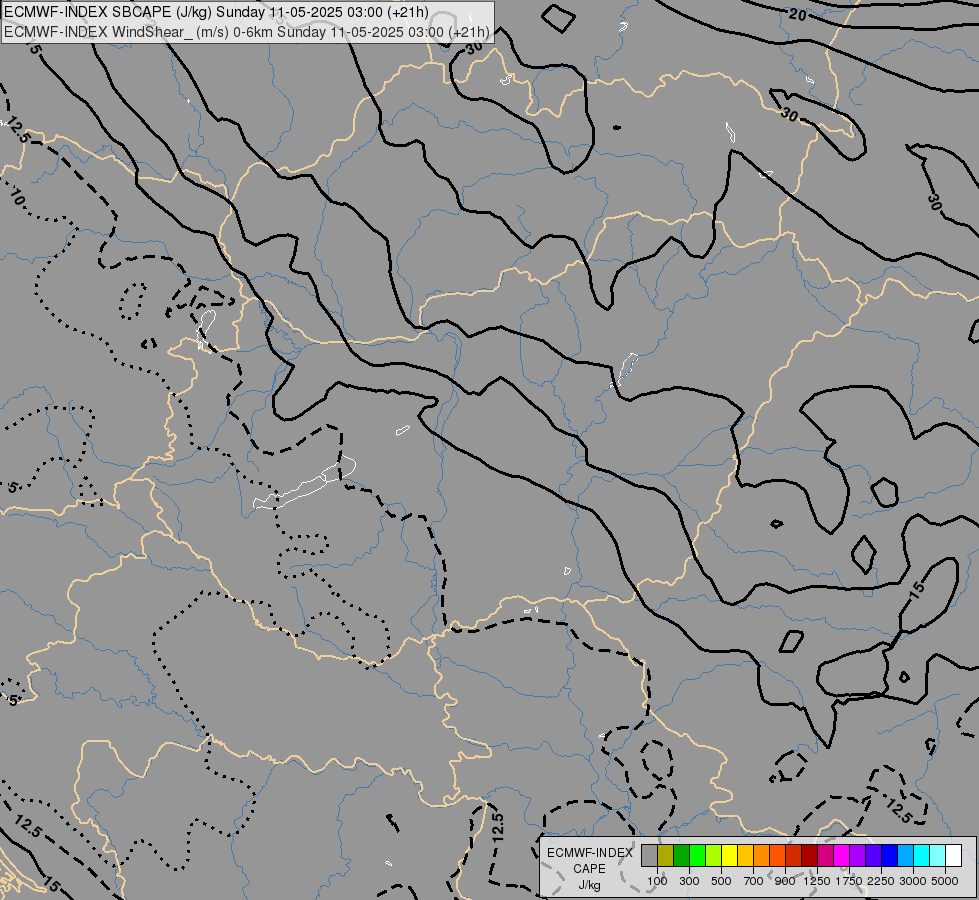
Task: Click the "J/kg" unit label in legend
Action: [589, 885]
